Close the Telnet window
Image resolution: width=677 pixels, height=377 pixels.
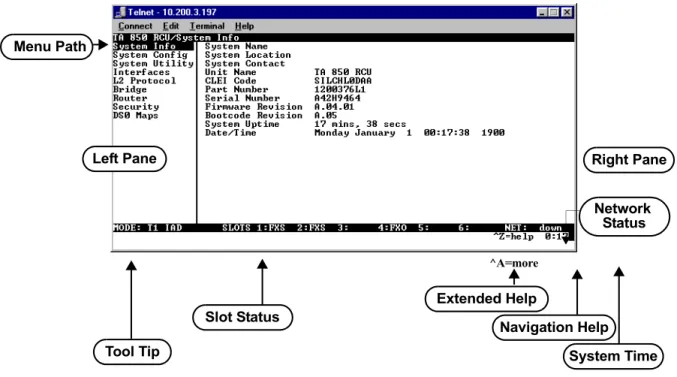click(x=567, y=12)
